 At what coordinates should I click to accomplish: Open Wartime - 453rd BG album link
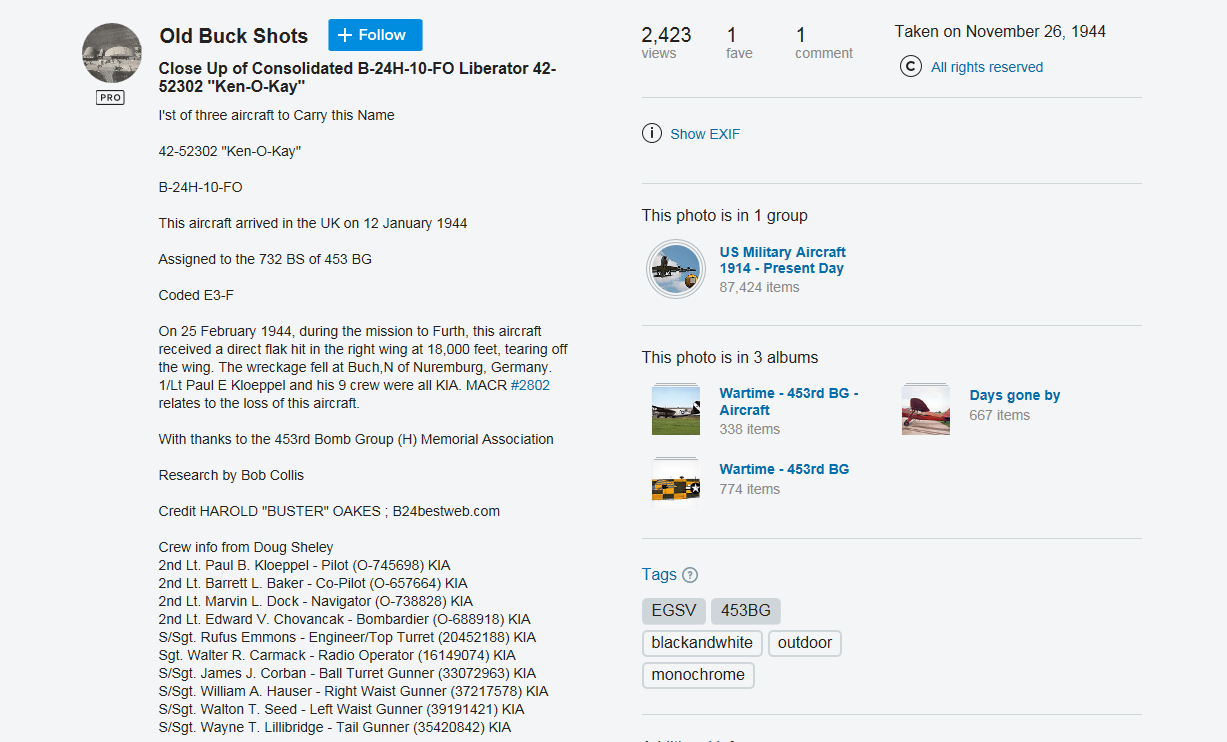[x=784, y=469]
